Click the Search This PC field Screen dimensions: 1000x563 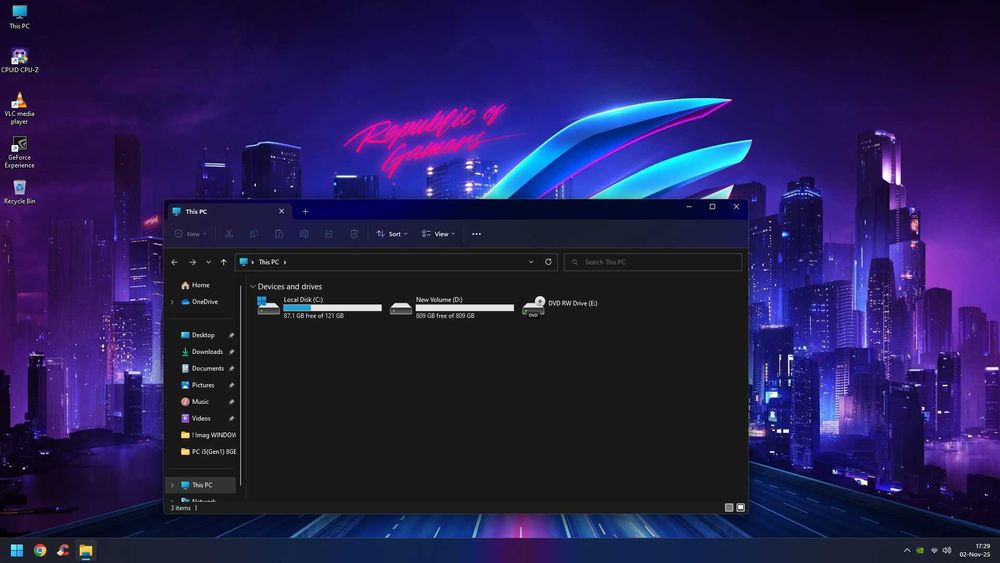click(653, 262)
